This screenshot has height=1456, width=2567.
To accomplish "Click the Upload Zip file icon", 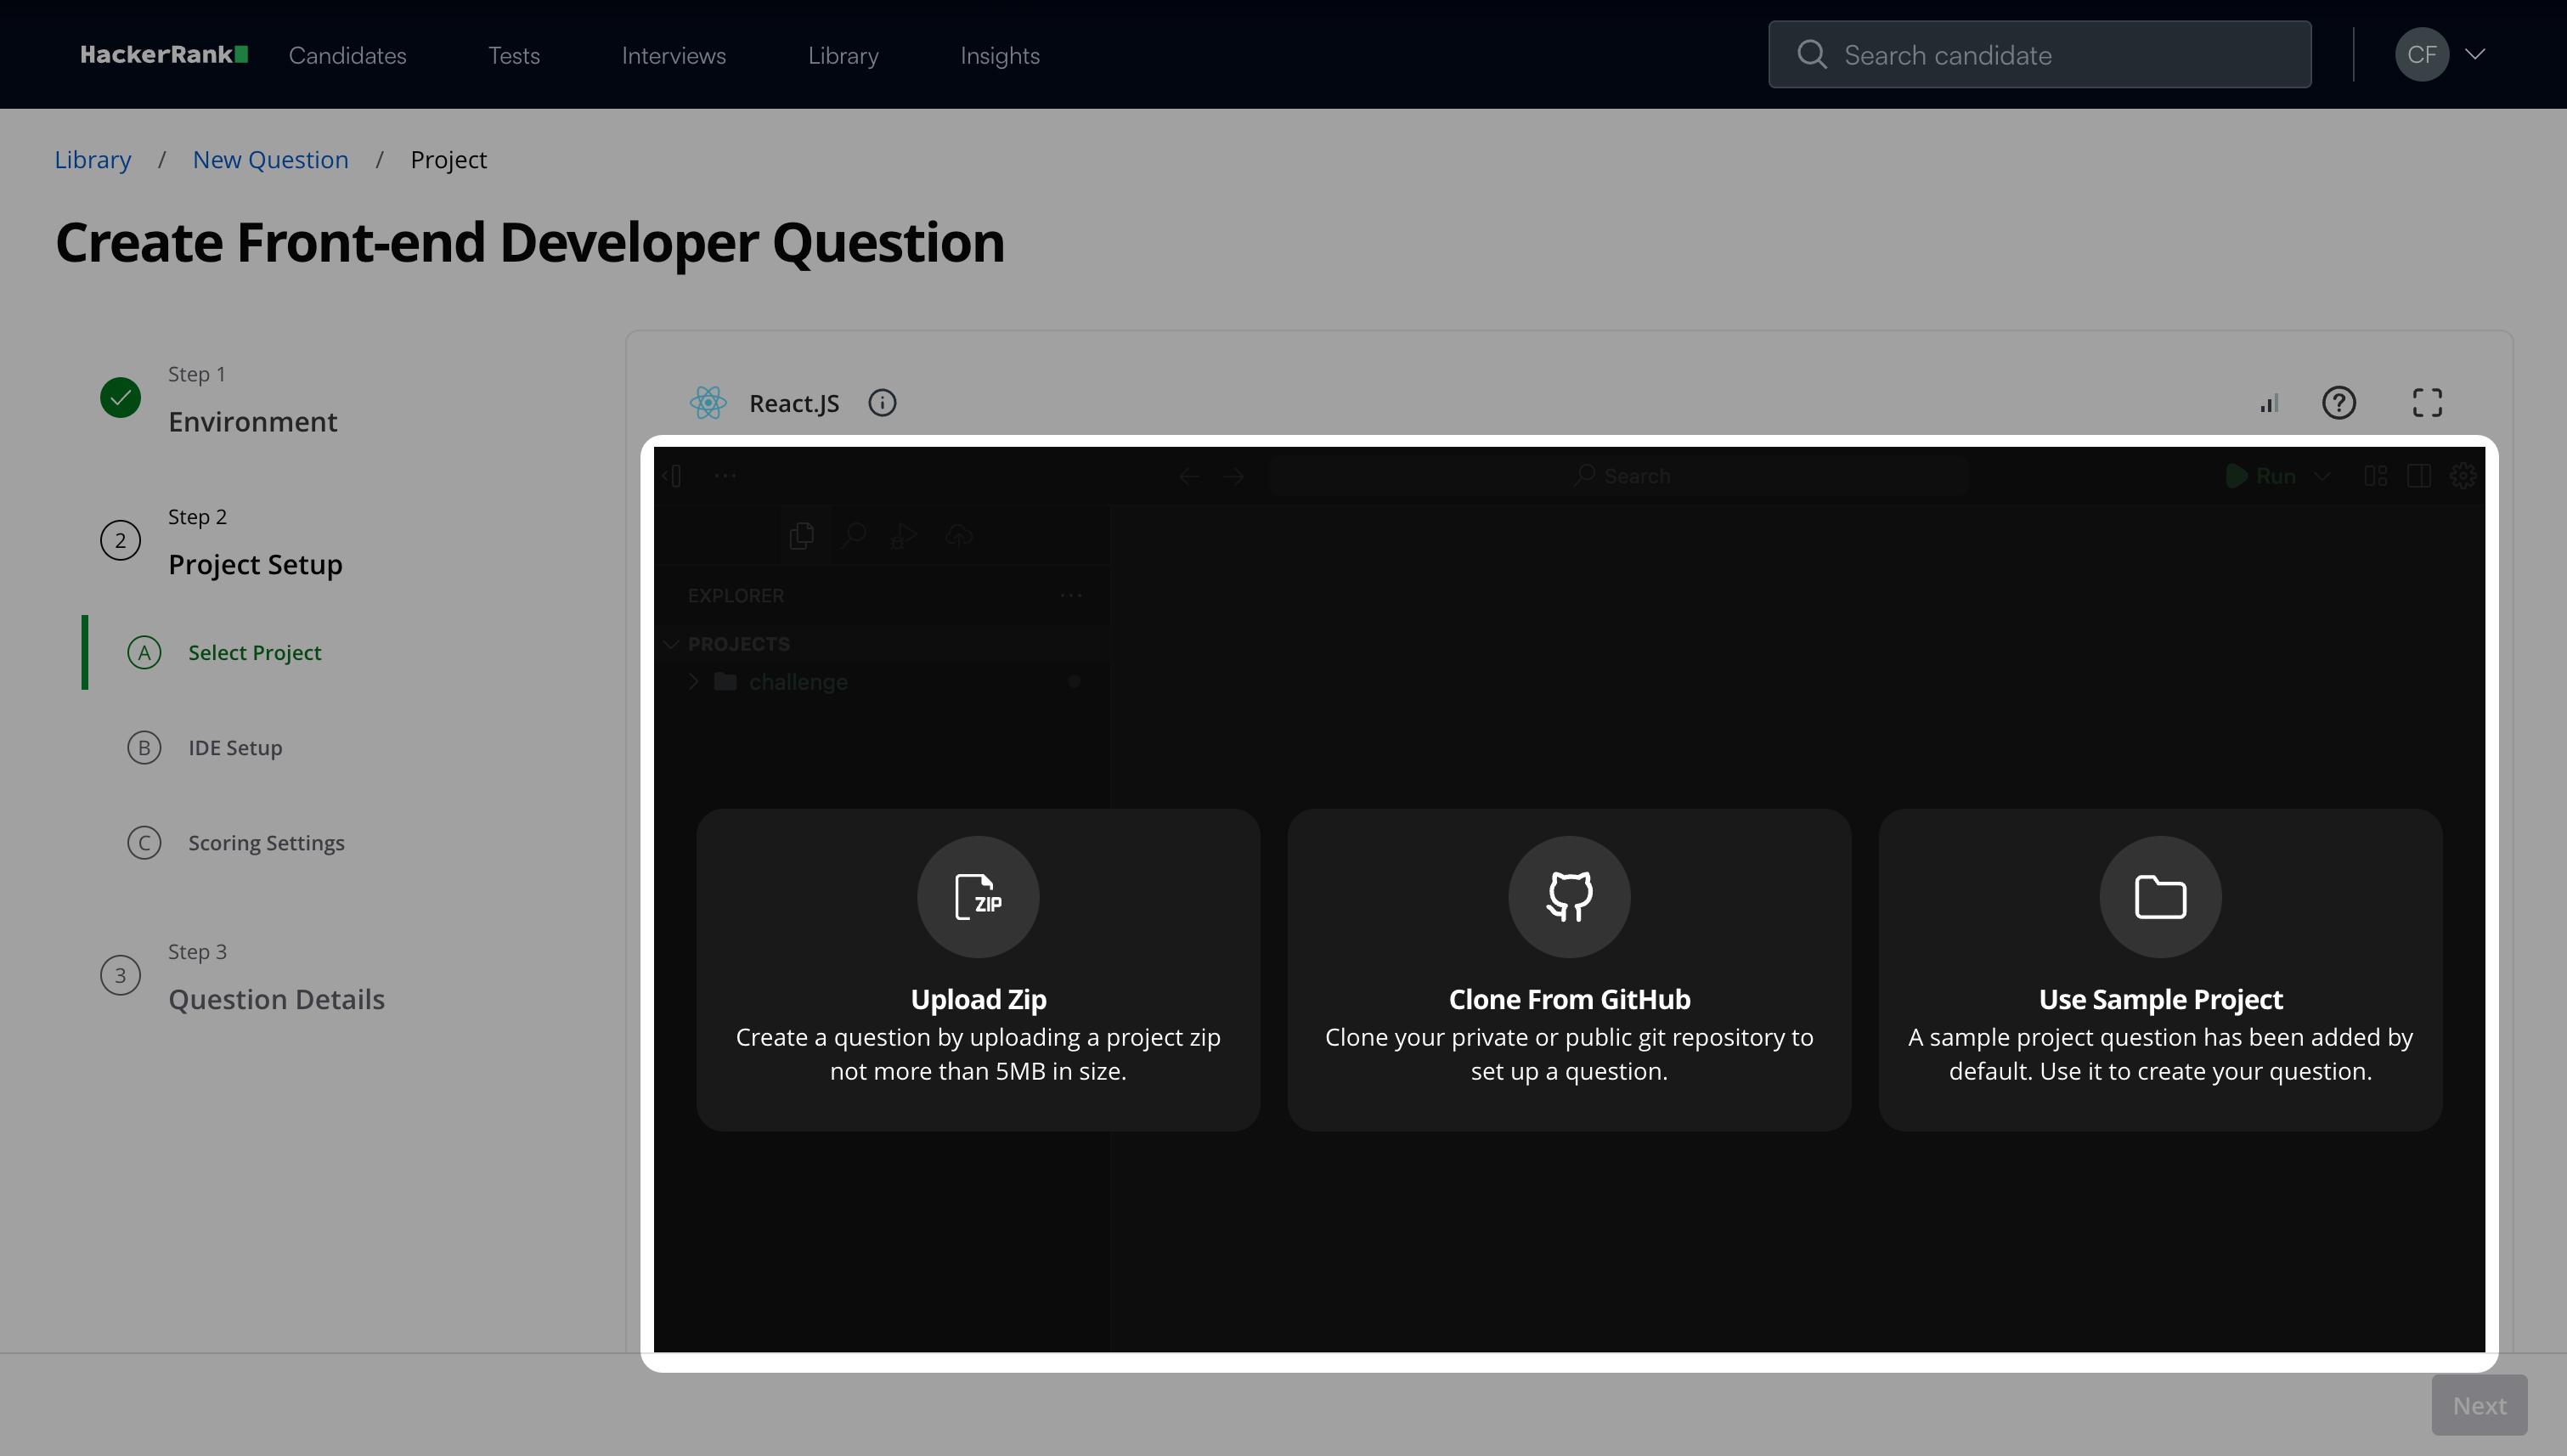I will click(977, 896).
